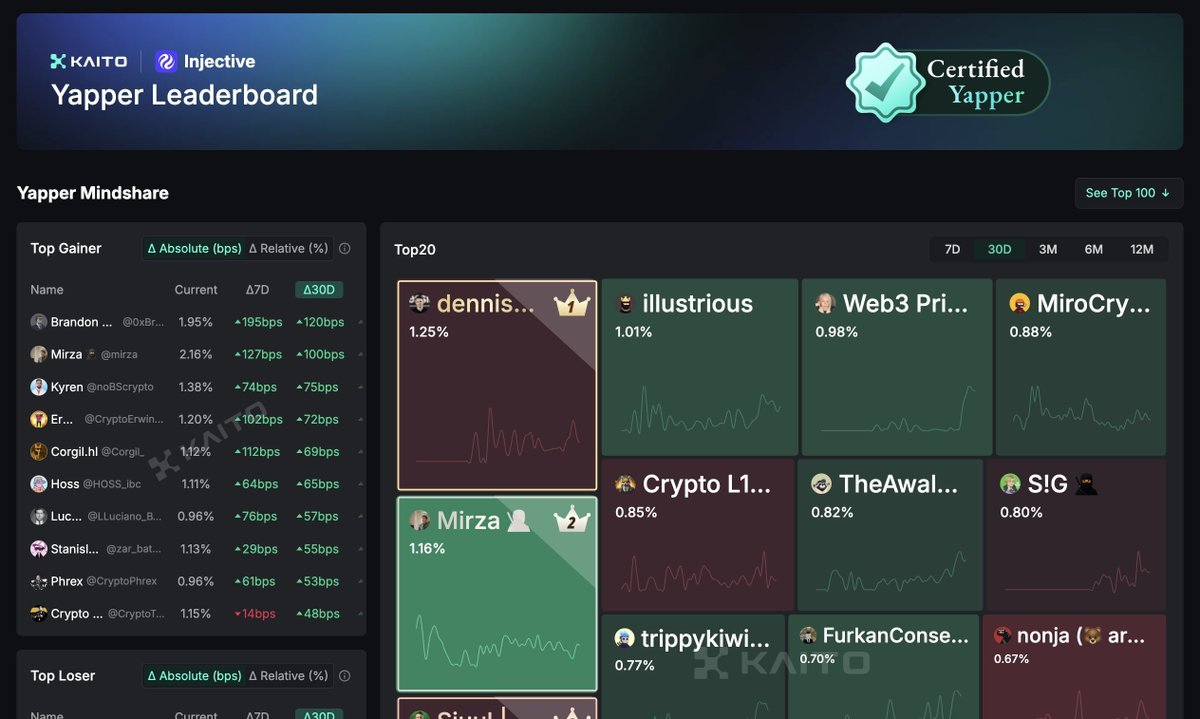The width and height of the screenshot is (1200, 719).
Task: Click the avatar in the @zar_bat row
Action: pos(39,549)
